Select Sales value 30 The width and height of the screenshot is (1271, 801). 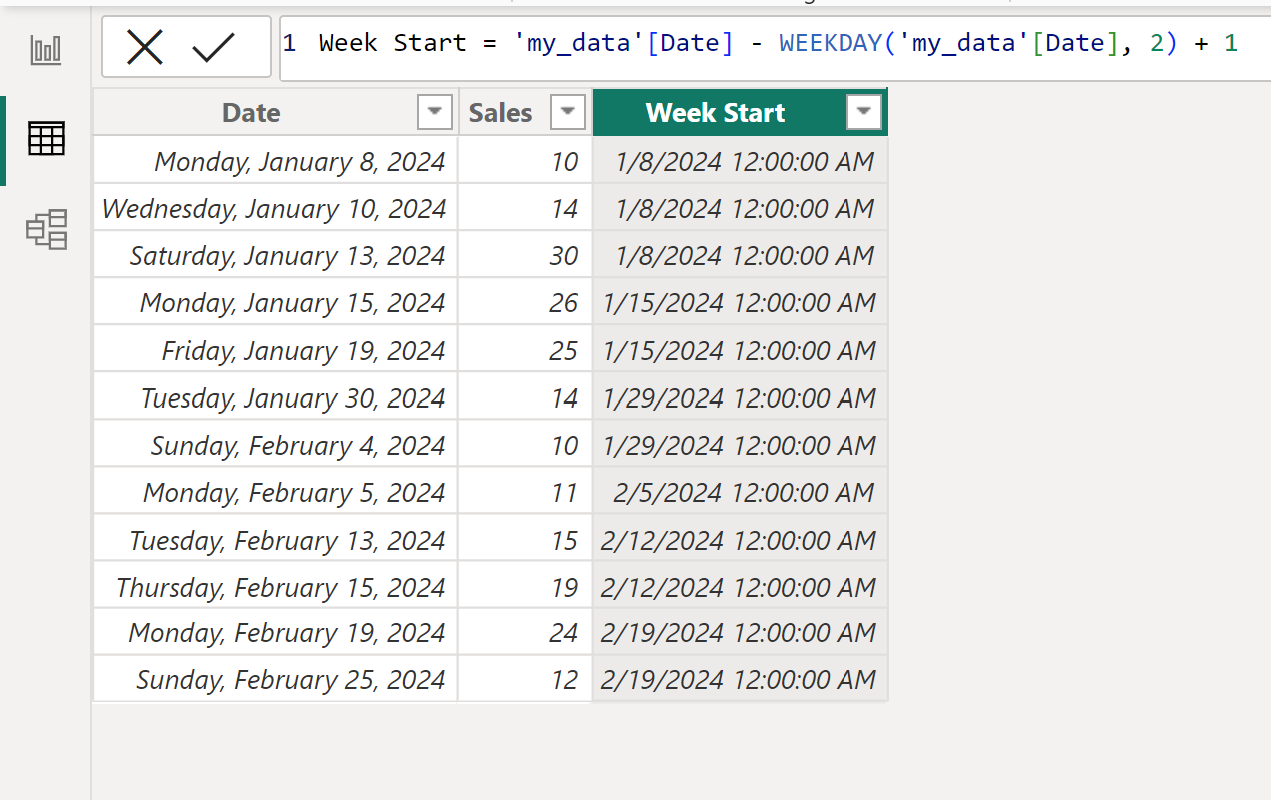tap(524, 255)
